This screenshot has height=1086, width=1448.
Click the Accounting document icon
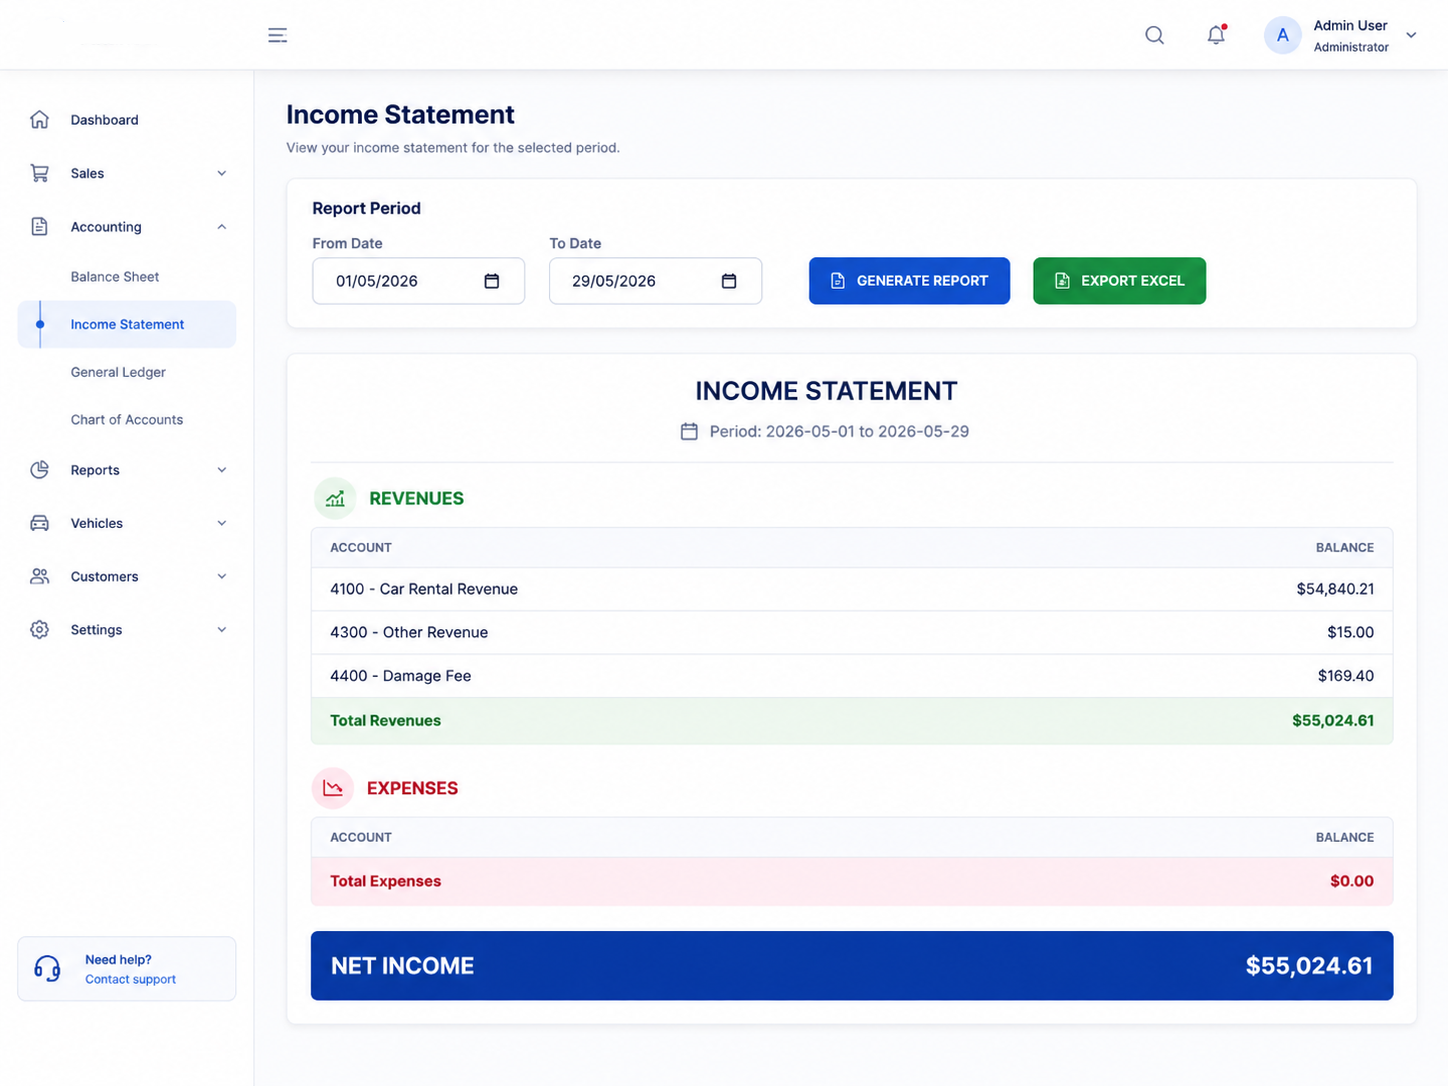click(39, 227)
